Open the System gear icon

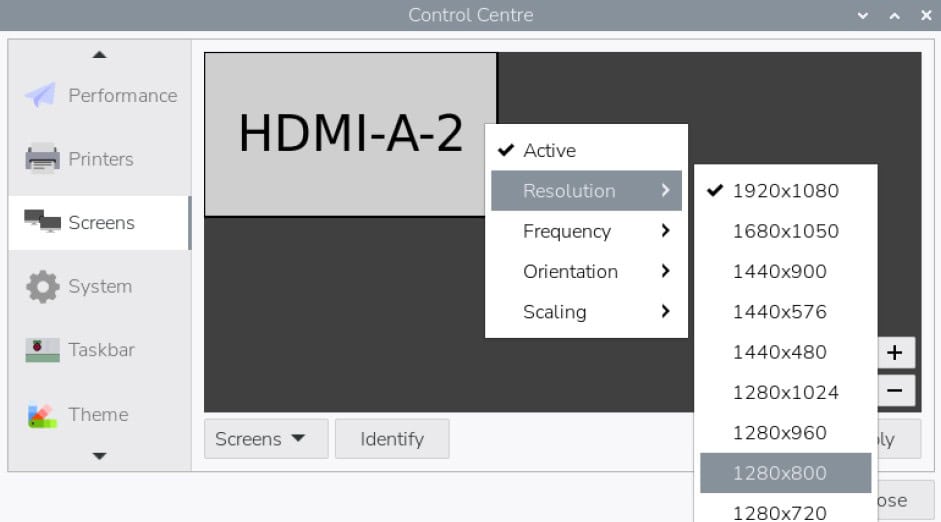42,287
